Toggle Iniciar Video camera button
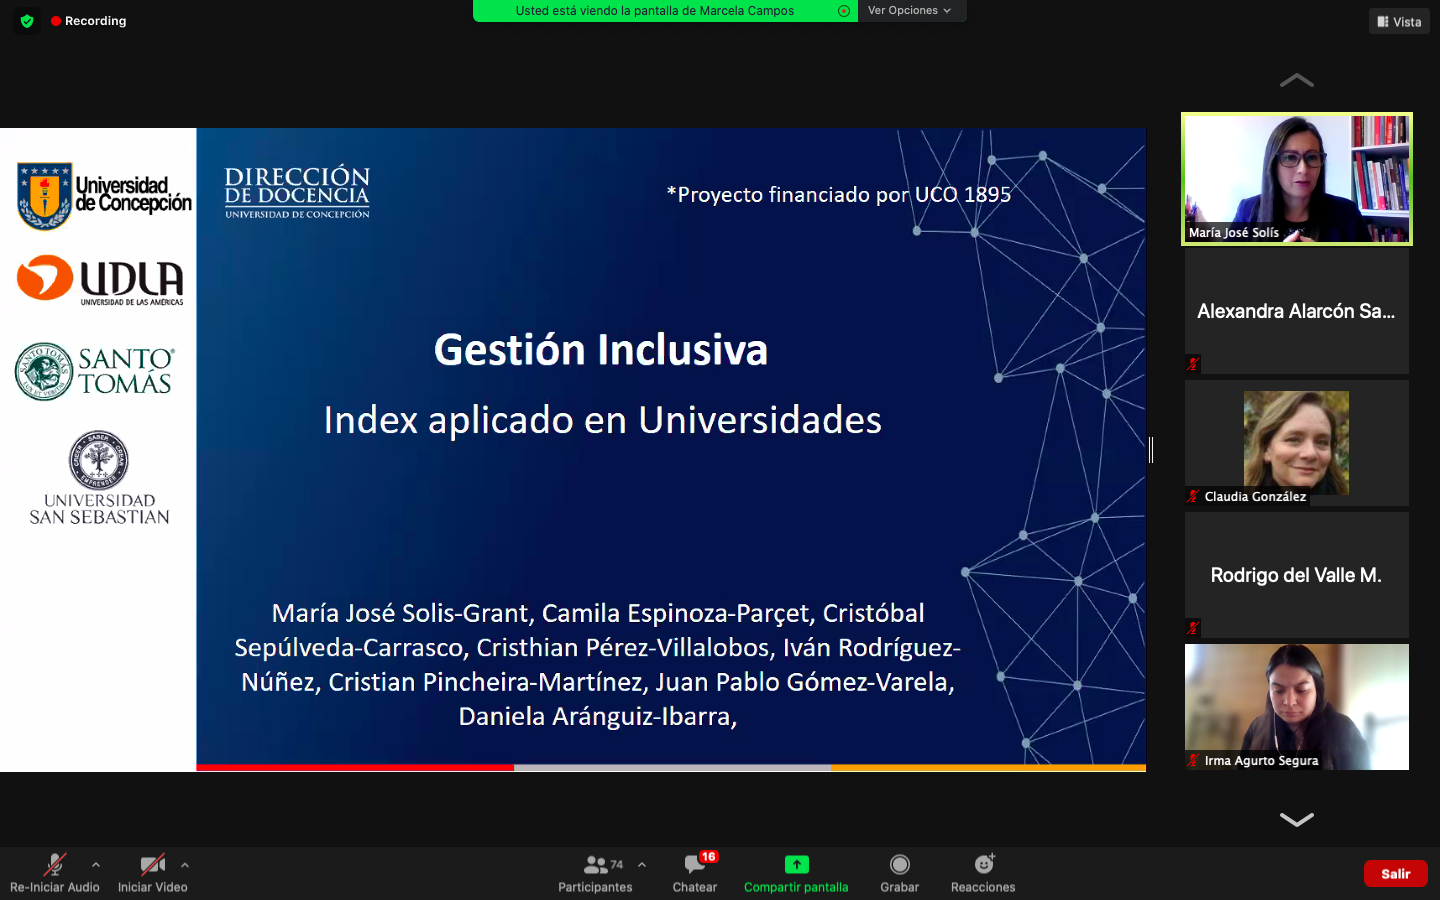Image resolution: width=1440 pixels, height=900 pixels. point(153,873)
